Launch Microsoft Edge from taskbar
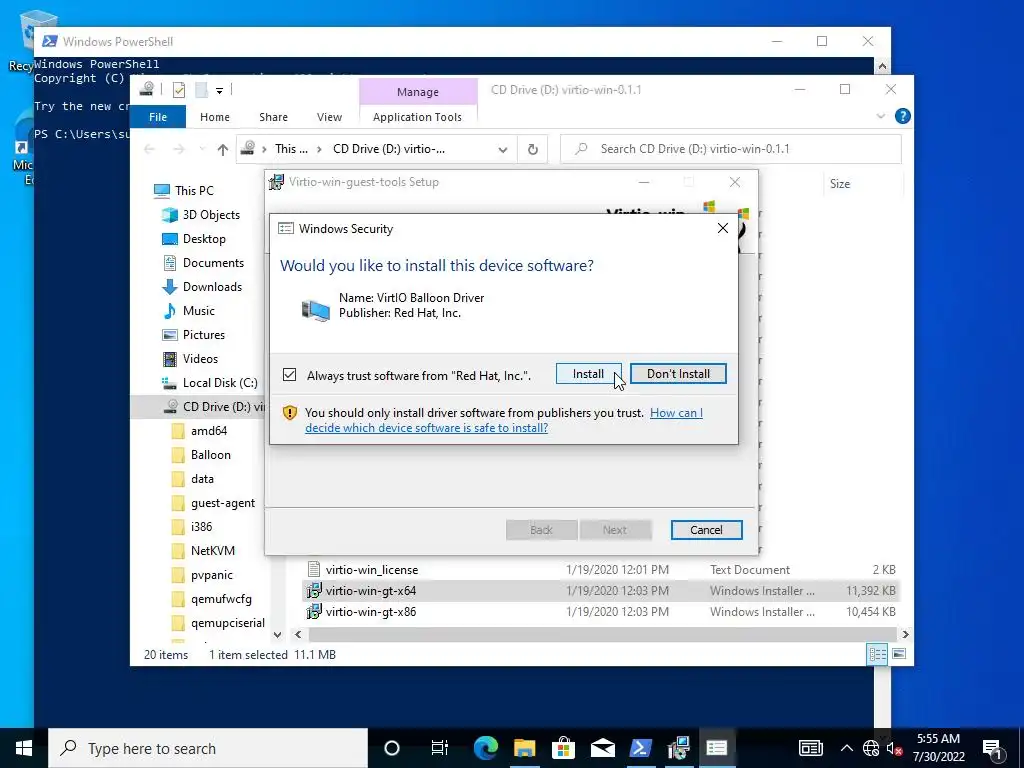Viewport: 1024px width, 768px height. click(x=485, y=748)
